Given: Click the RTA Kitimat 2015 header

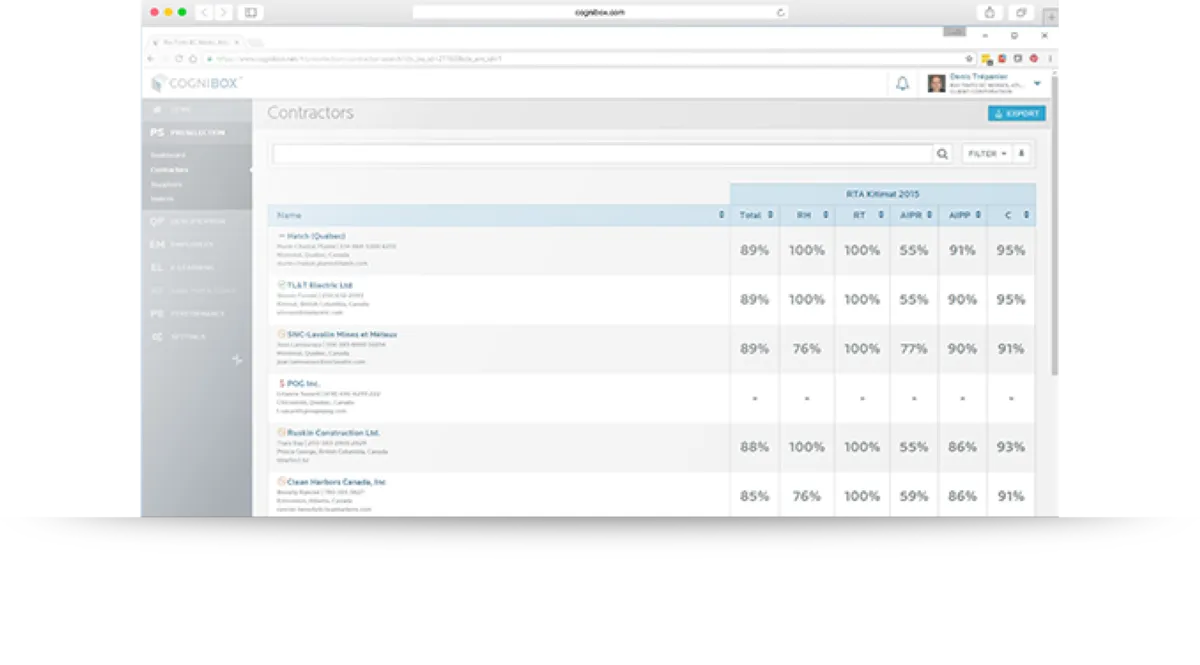Looking at the screenshot, I should pos(883,194).
